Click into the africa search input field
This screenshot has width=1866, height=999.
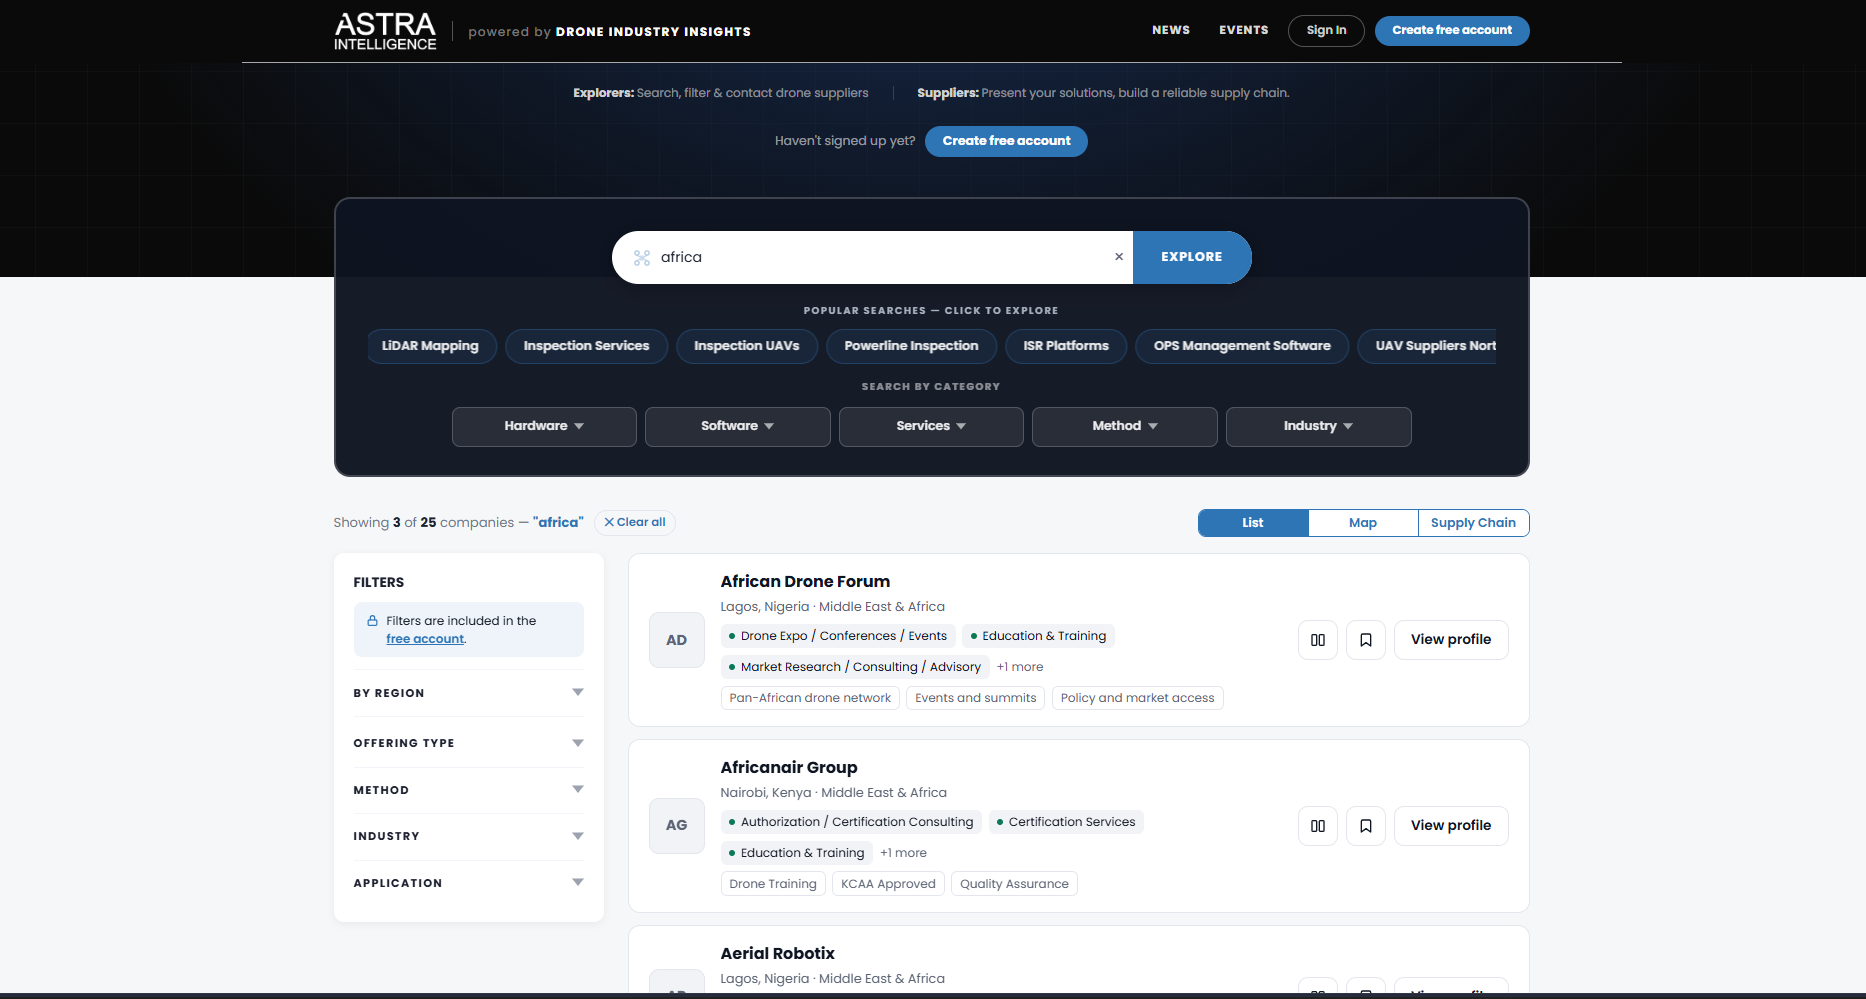click(880, 257)
